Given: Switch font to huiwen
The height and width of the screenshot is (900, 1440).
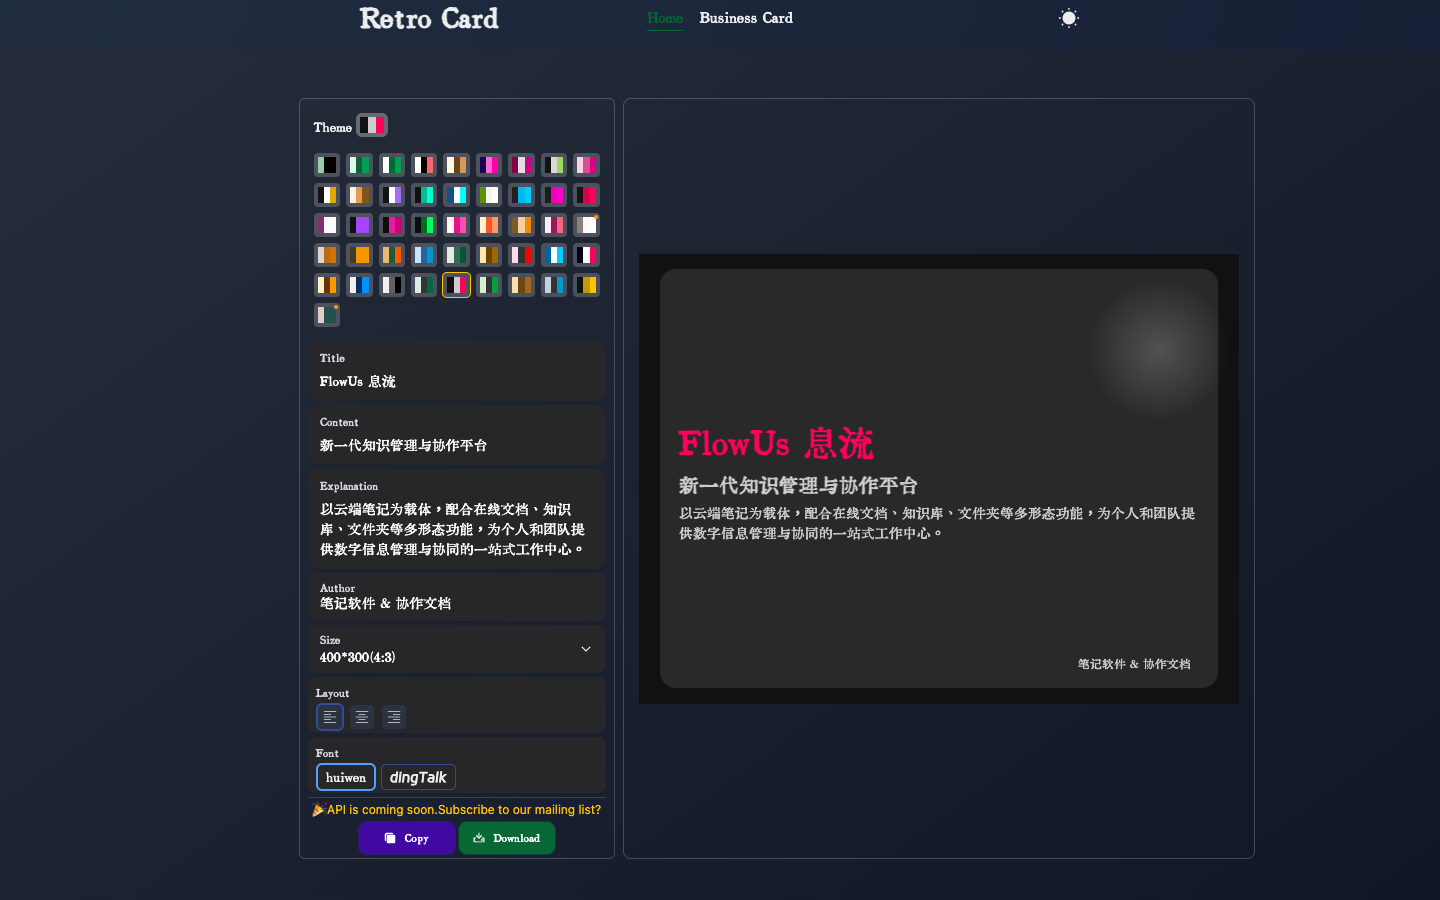Looking at the screenshot, I should [x=346, y=777].
